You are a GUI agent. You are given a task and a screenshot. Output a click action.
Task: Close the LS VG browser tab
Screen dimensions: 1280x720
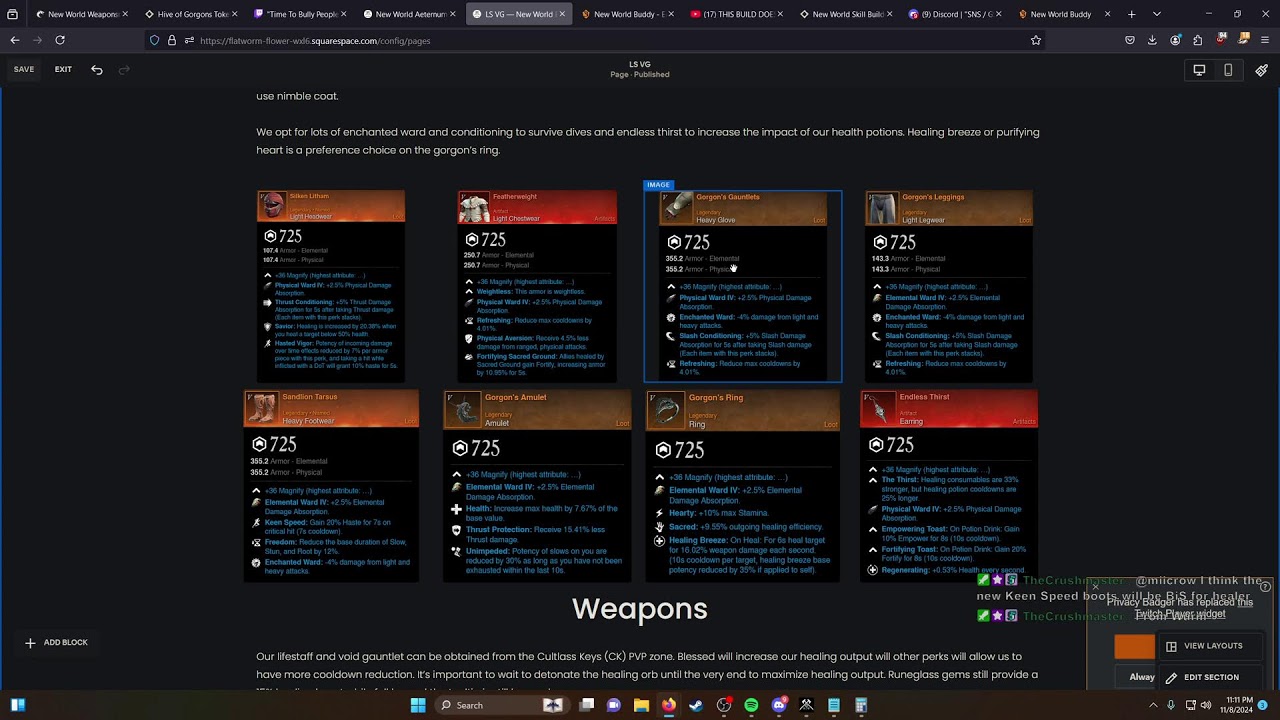562,14
